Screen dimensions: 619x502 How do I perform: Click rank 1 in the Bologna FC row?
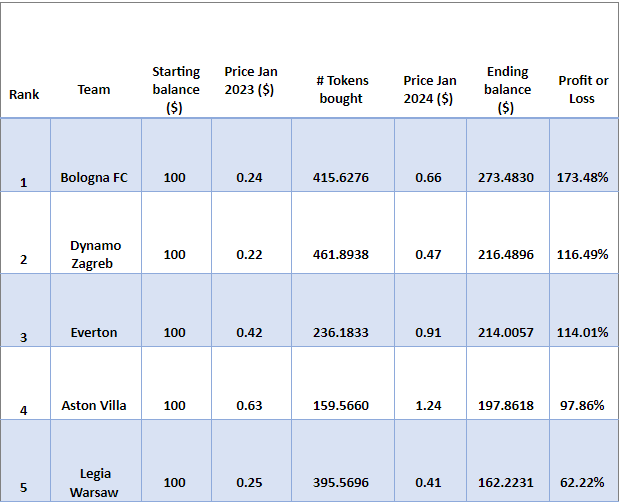tap(24, 183)
